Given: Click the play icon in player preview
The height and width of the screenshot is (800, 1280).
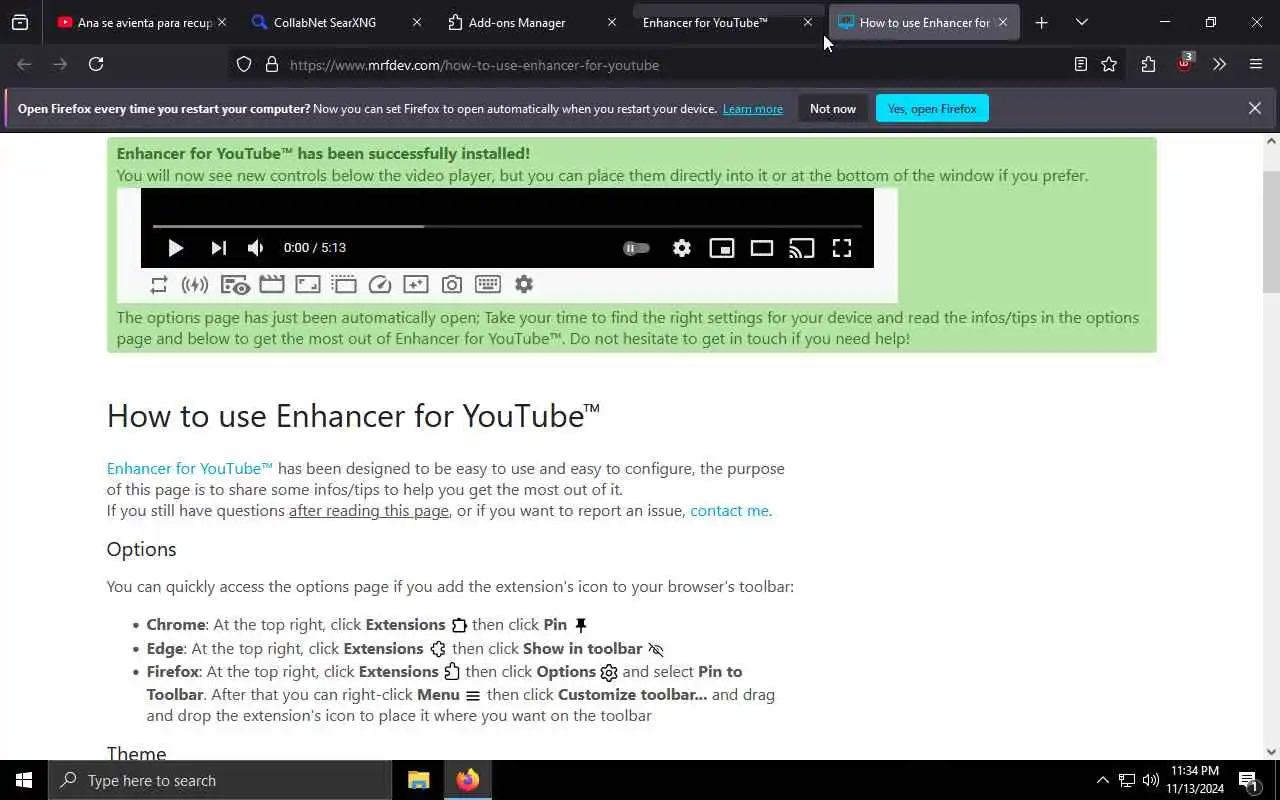Looking at the screenshot, I should pos(175,248).
